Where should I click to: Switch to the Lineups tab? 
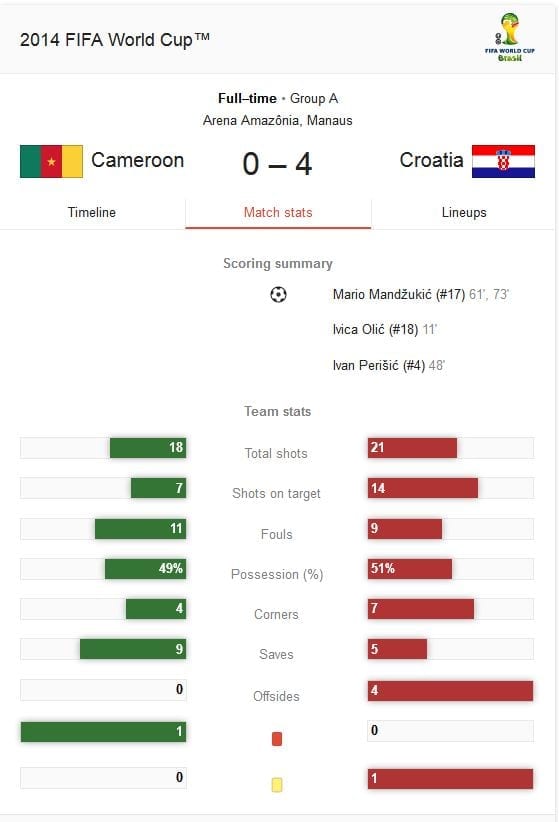[464, 212]
